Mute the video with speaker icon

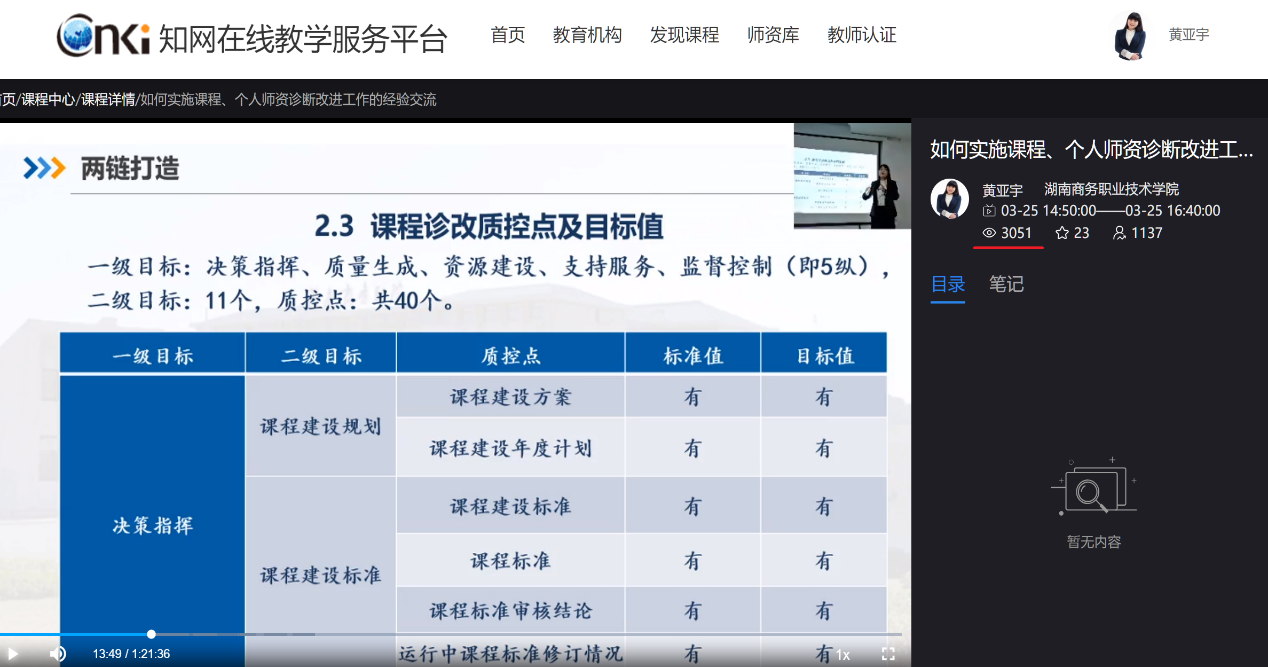point(58,654)
